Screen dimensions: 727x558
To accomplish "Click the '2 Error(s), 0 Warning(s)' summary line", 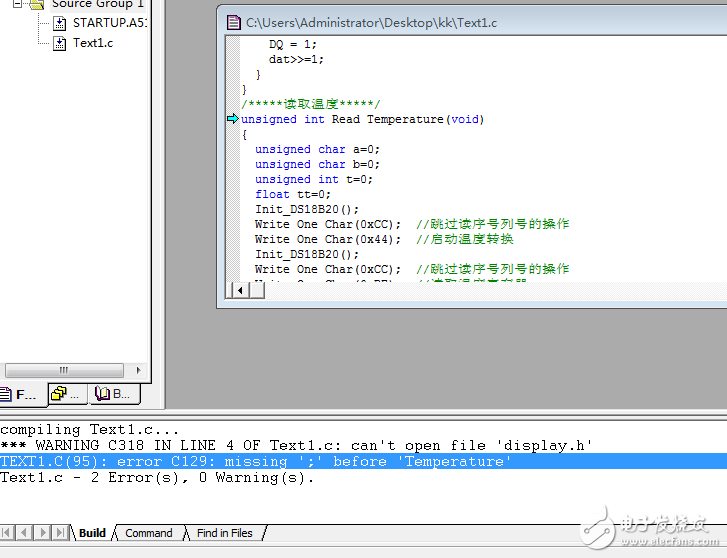I will (157, 478).
